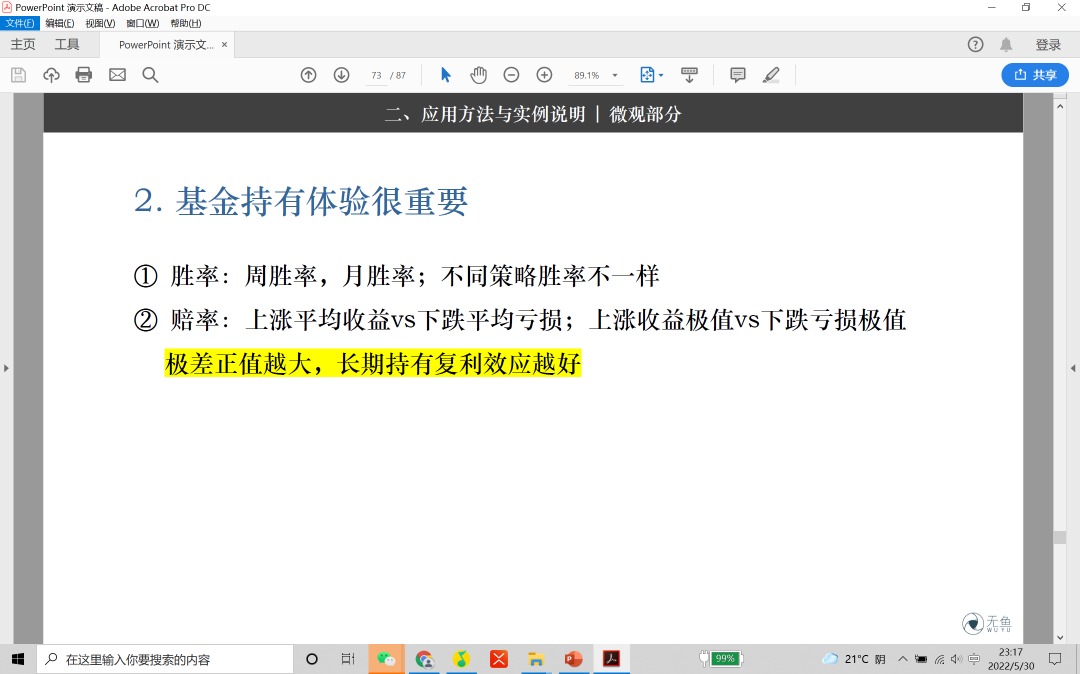Open the Print dialog
The height and width of the screenshot is (674, 1080).
[84, 74]
